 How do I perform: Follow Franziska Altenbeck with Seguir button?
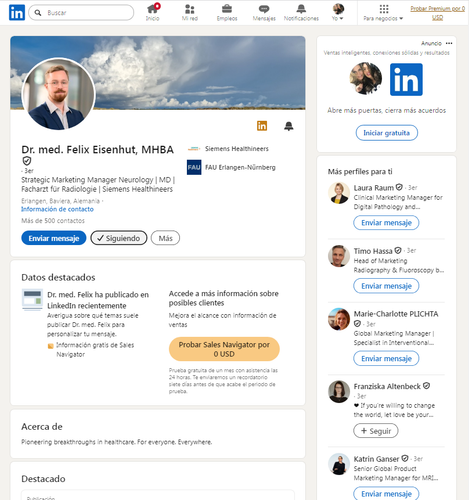pyautogui.click(x=376, y=431)
